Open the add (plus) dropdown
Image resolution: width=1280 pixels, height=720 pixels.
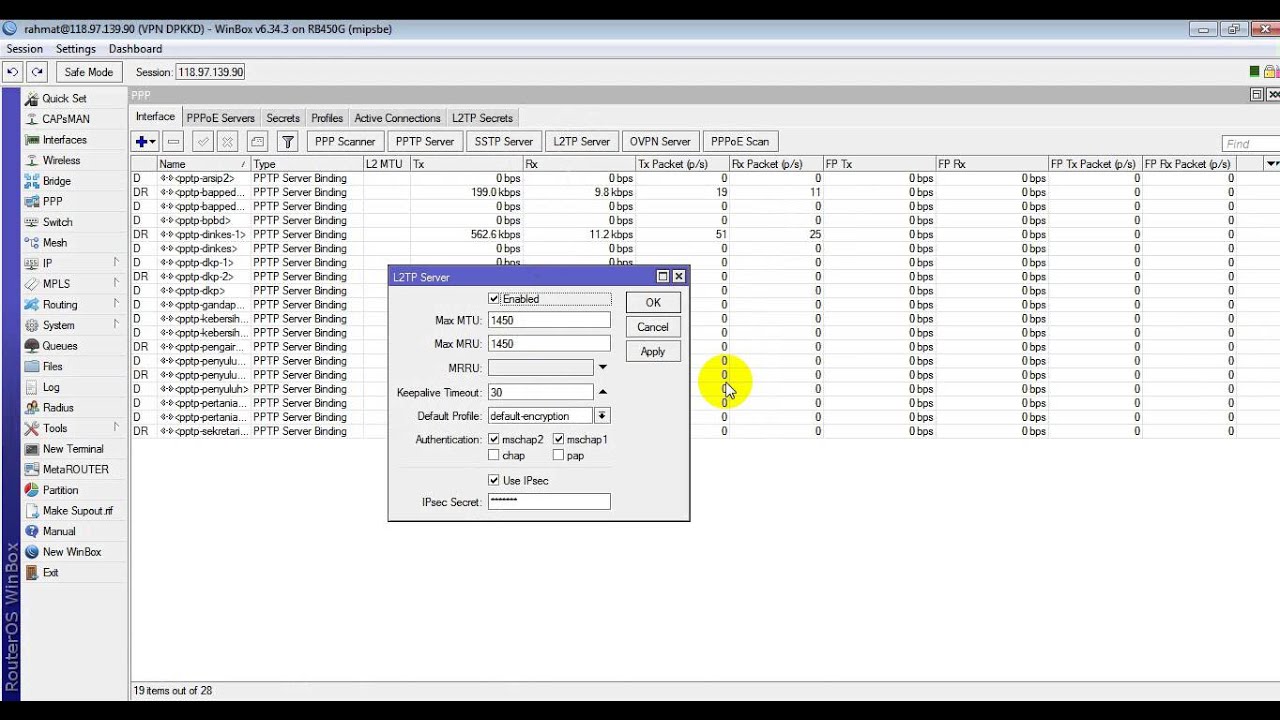pyautogui.click(x=146, y=142)
